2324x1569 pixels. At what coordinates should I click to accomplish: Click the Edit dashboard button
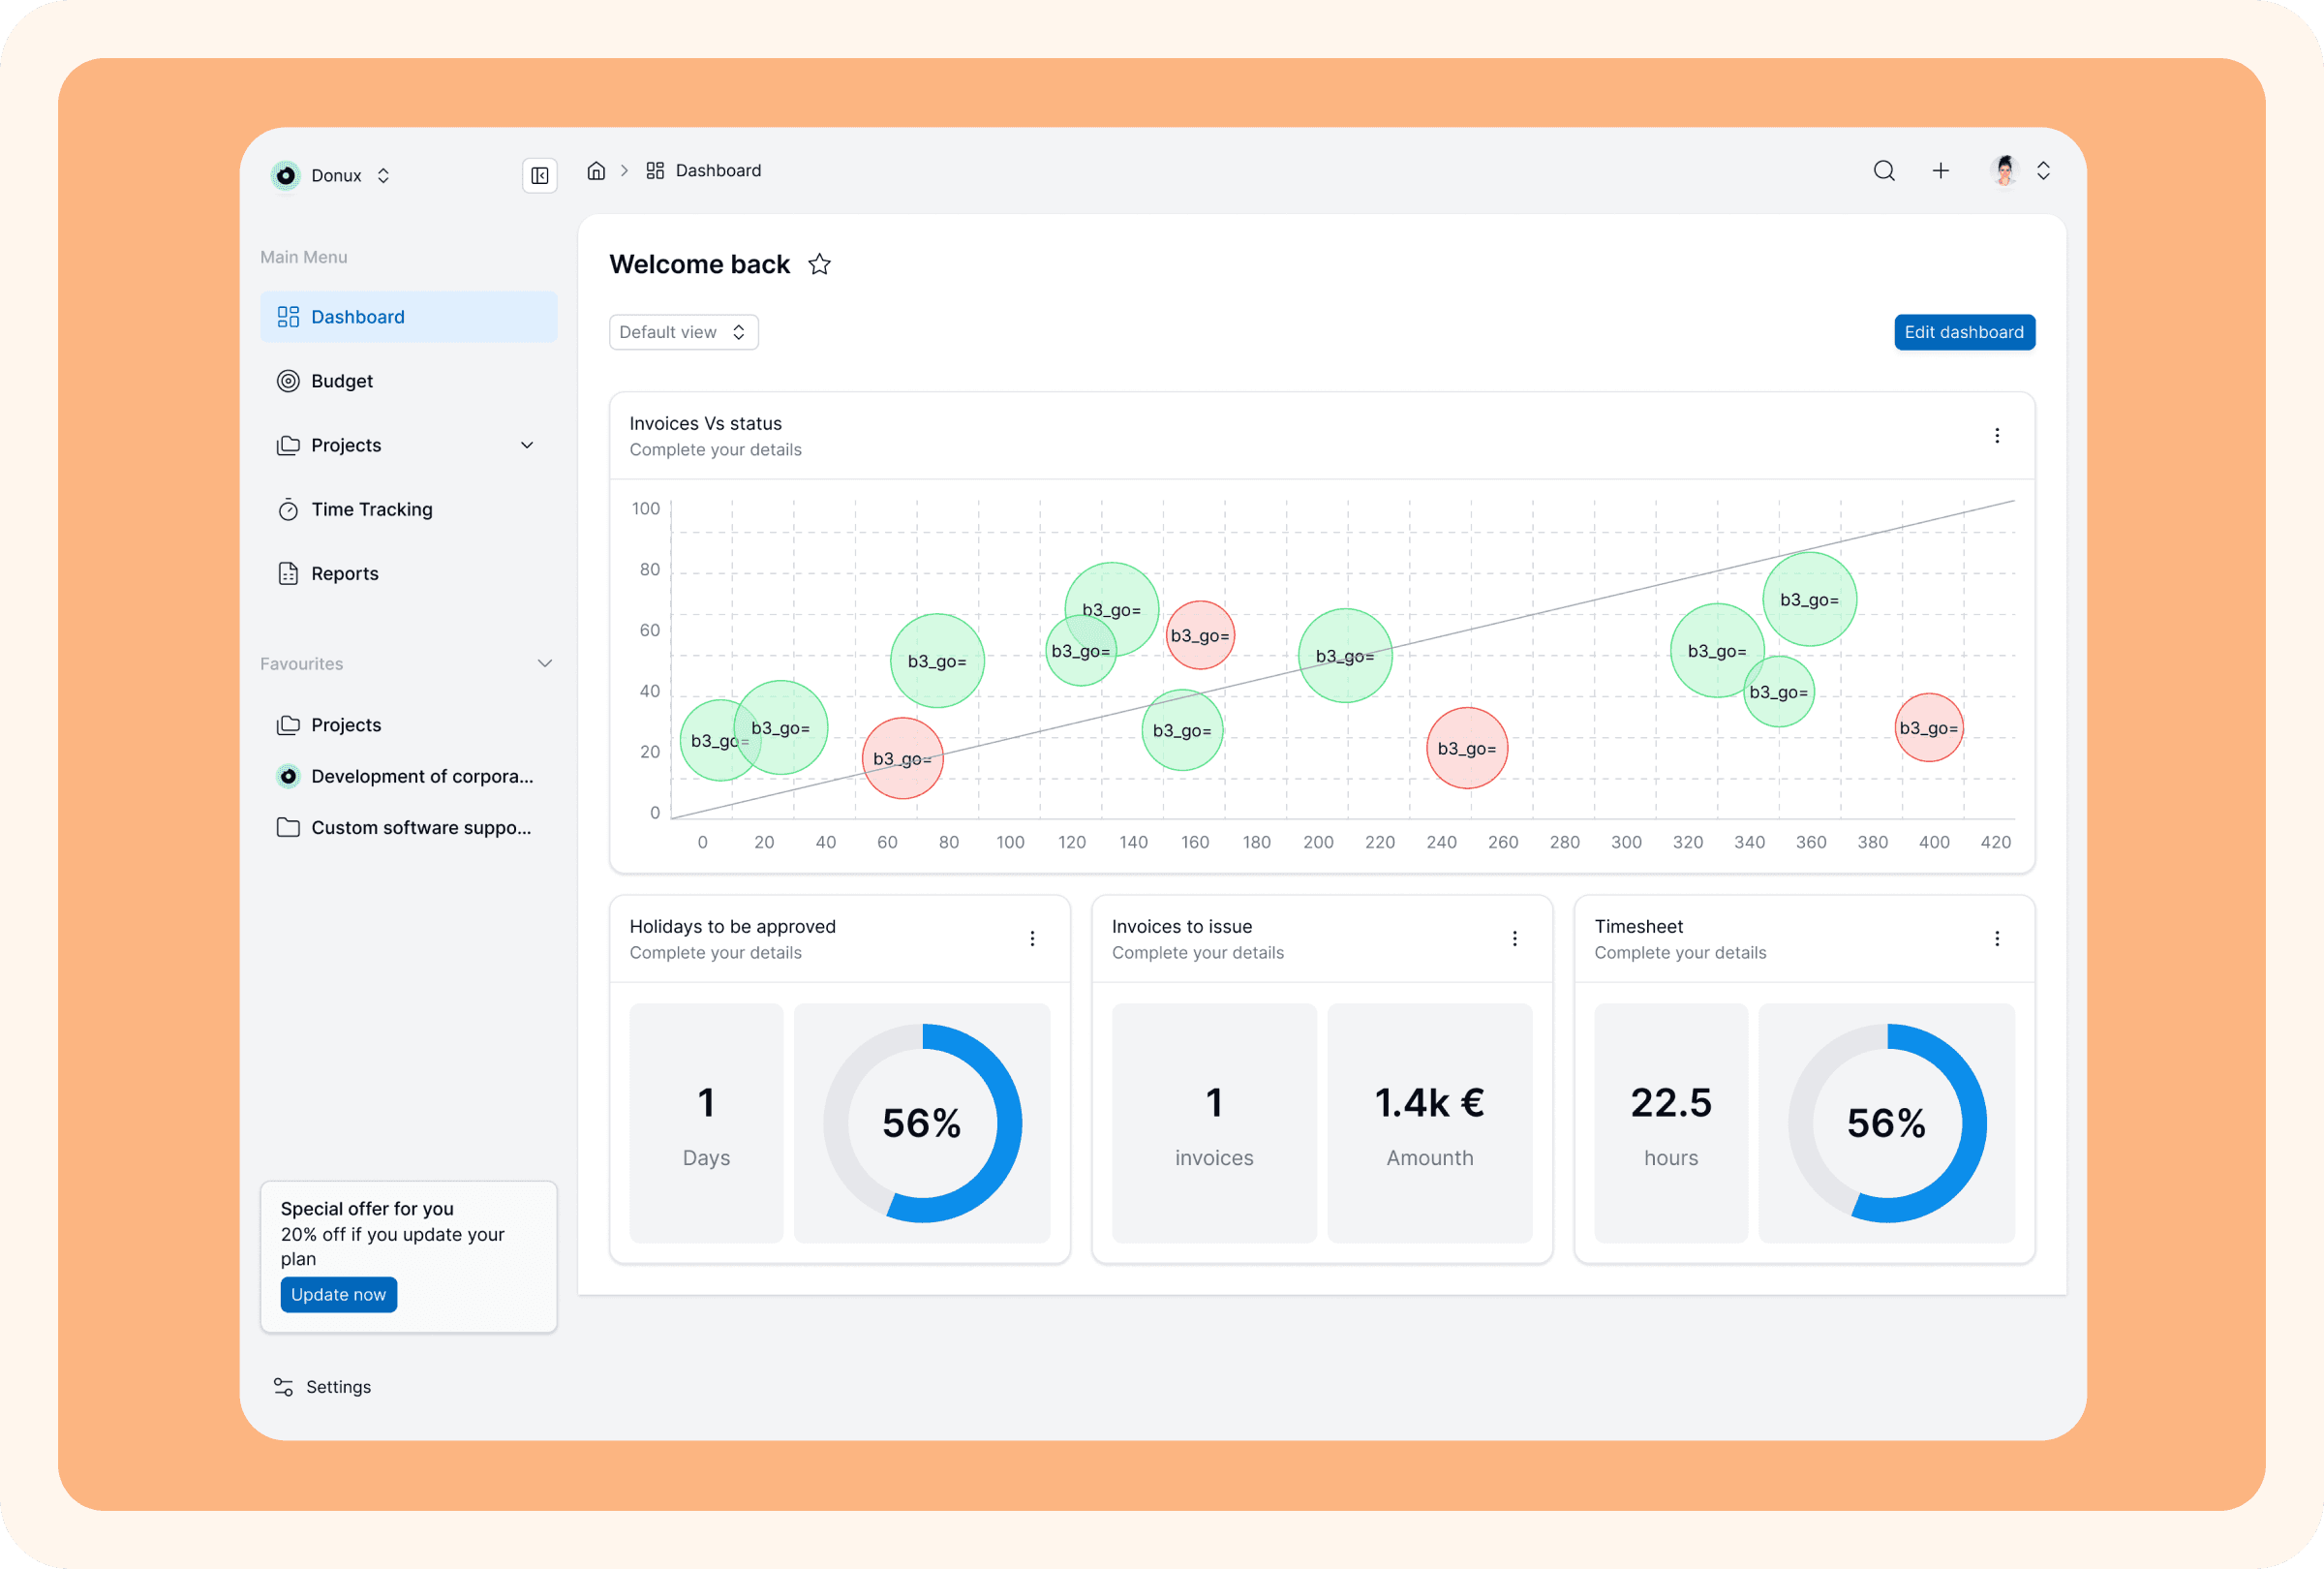coord(1963,332)
